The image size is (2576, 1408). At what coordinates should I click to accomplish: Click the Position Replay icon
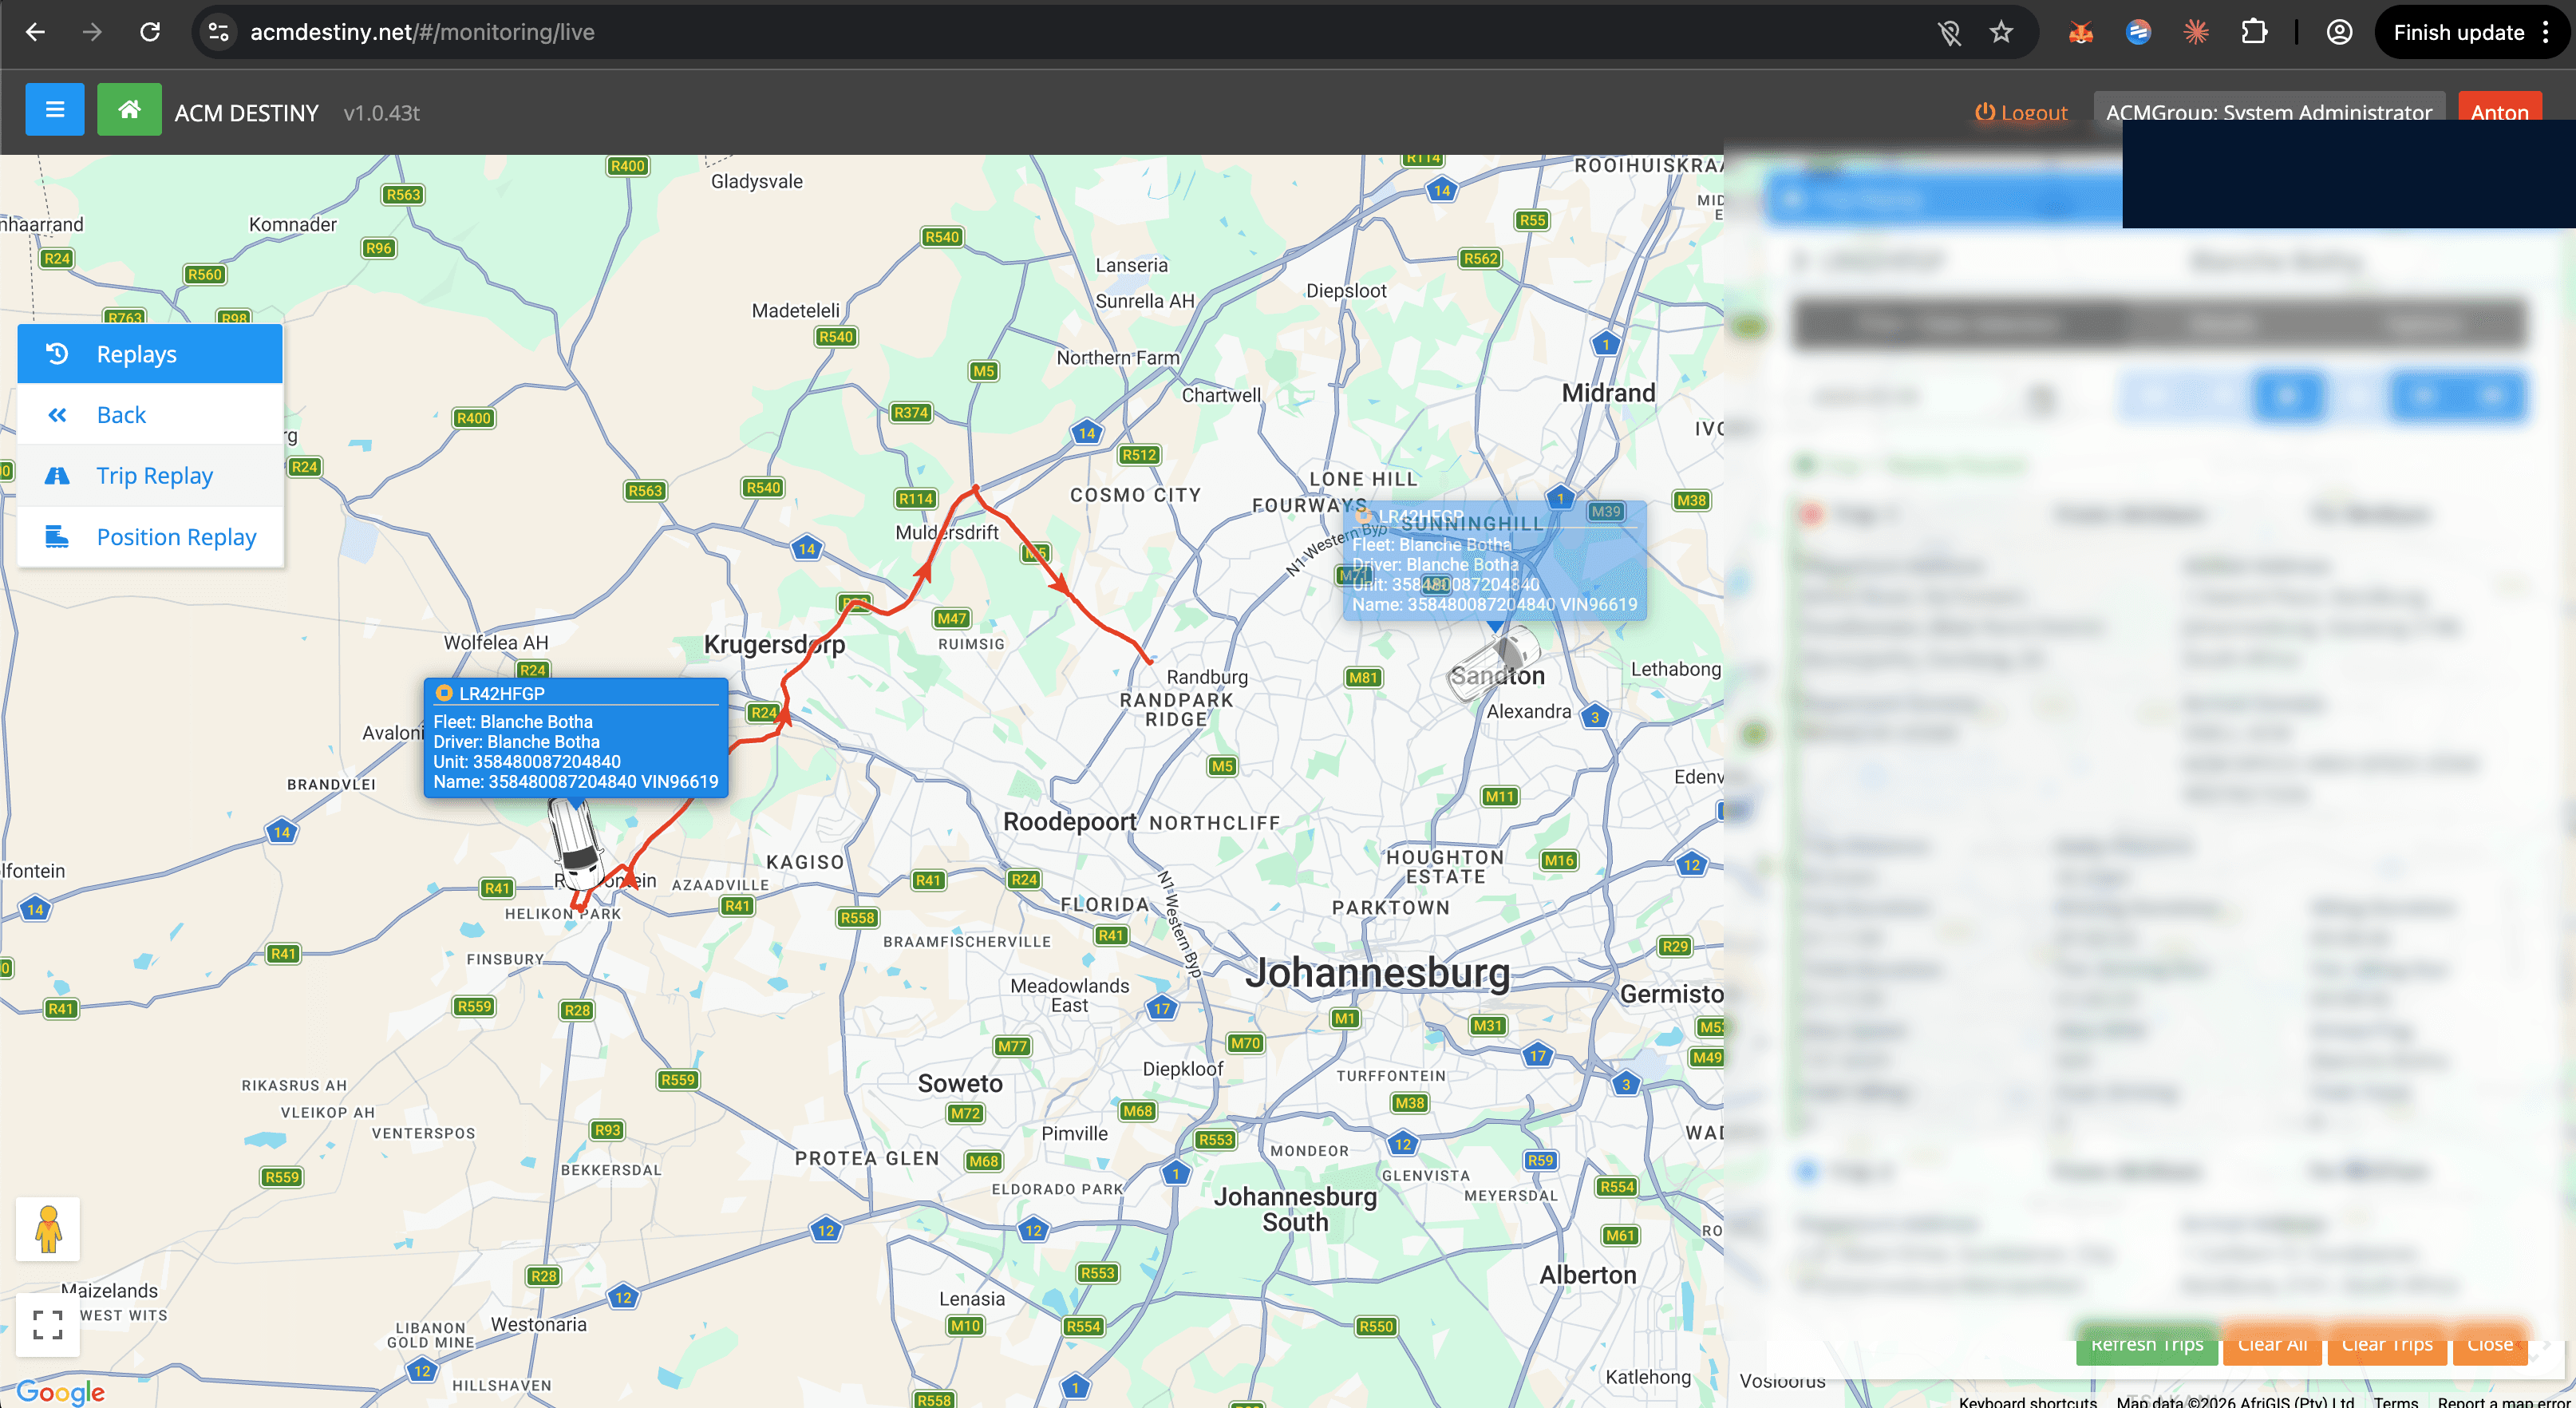point(57,537)
